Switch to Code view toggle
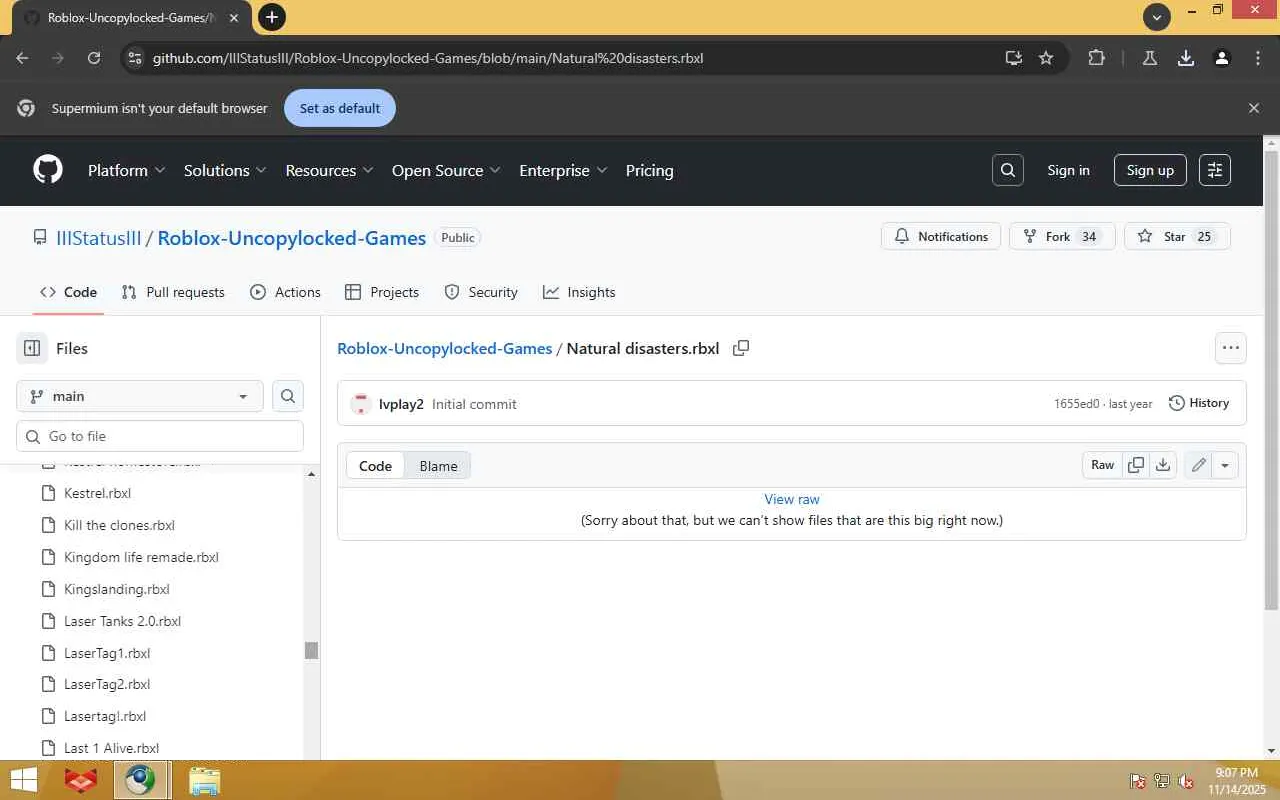Image resolution: width=1280 pixels, height=800 pixels. point(375,466)
